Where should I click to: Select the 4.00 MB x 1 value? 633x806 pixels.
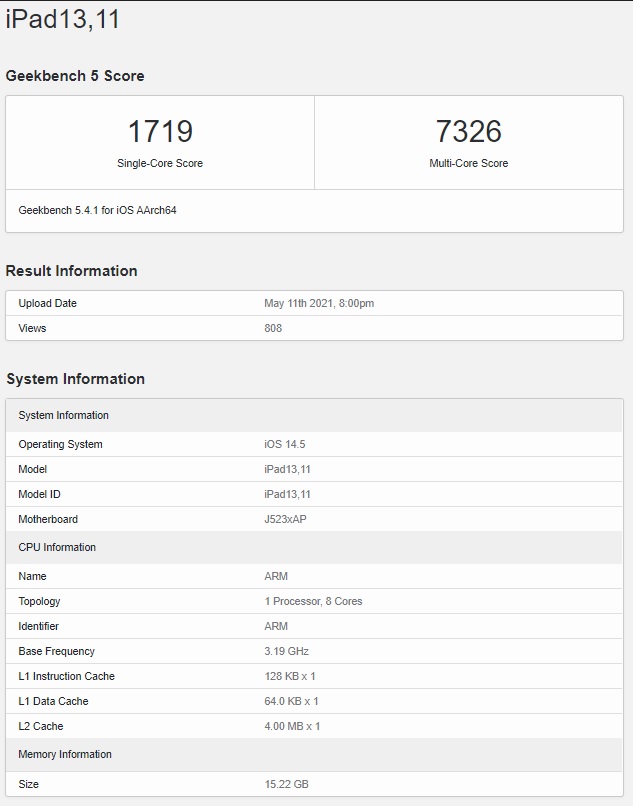click(292, 726)
